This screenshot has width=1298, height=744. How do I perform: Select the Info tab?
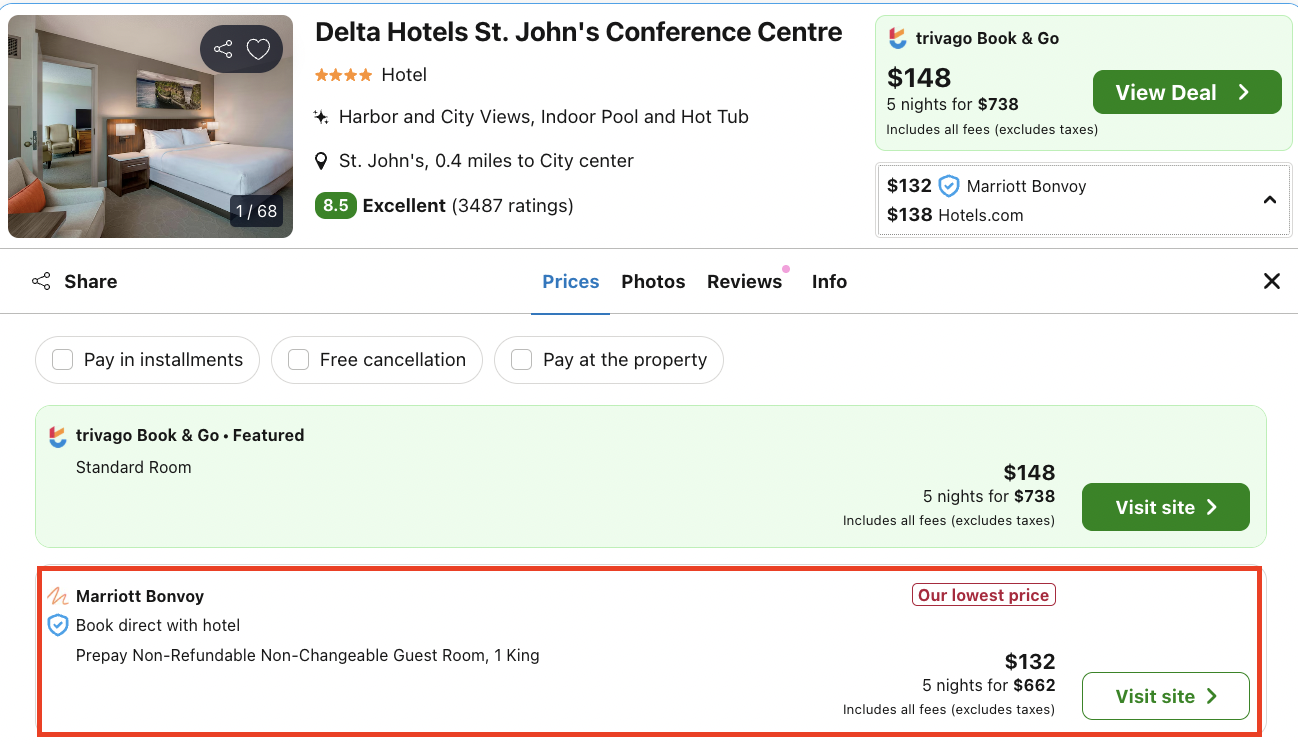tap(829, 282)
